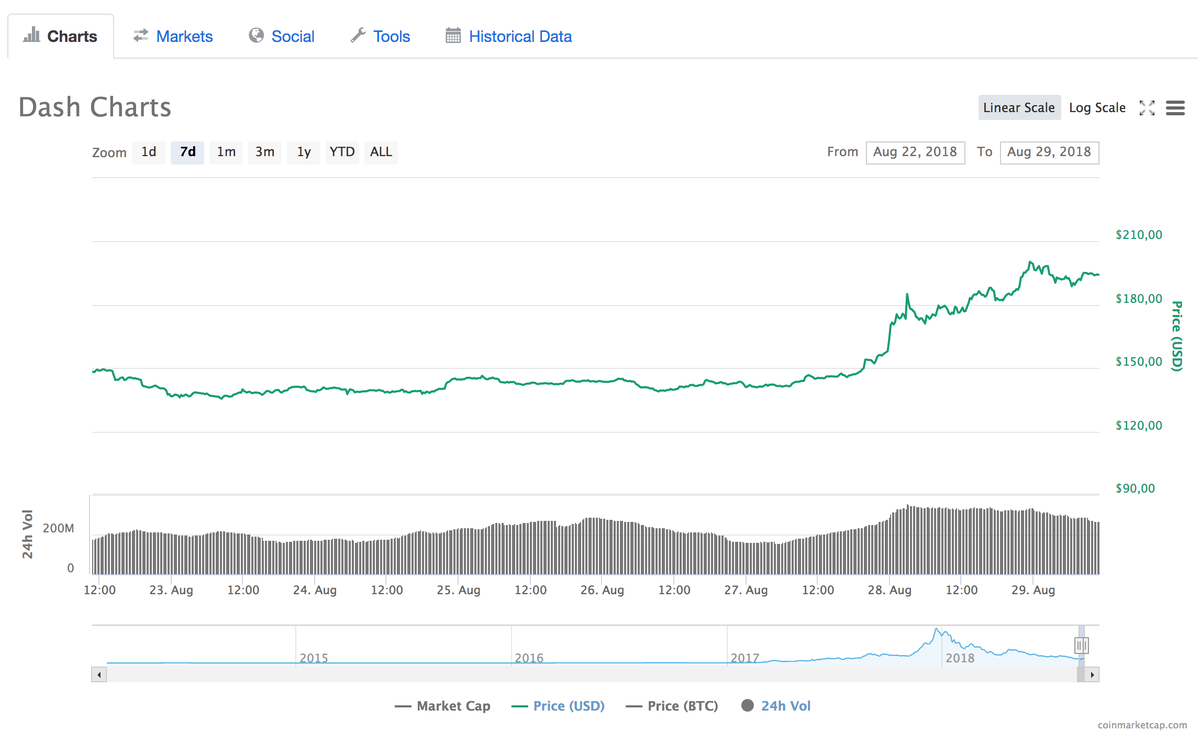
Task: Click the $120,00 price axis label
Action: click(x=1139, y=426)
